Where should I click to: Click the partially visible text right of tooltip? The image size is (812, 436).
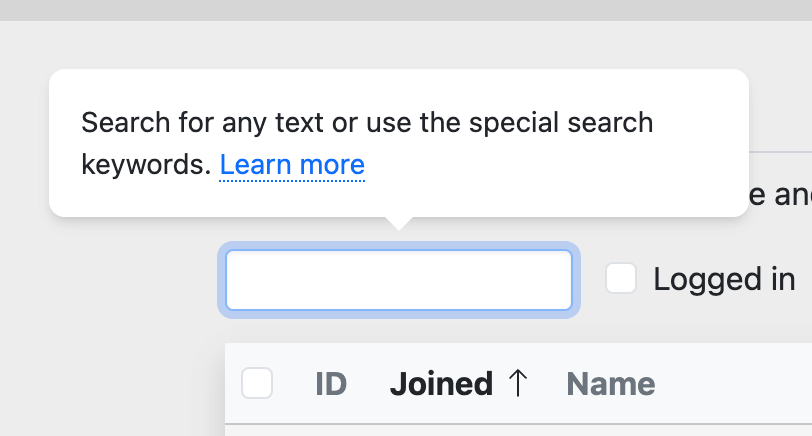point(780,195)
